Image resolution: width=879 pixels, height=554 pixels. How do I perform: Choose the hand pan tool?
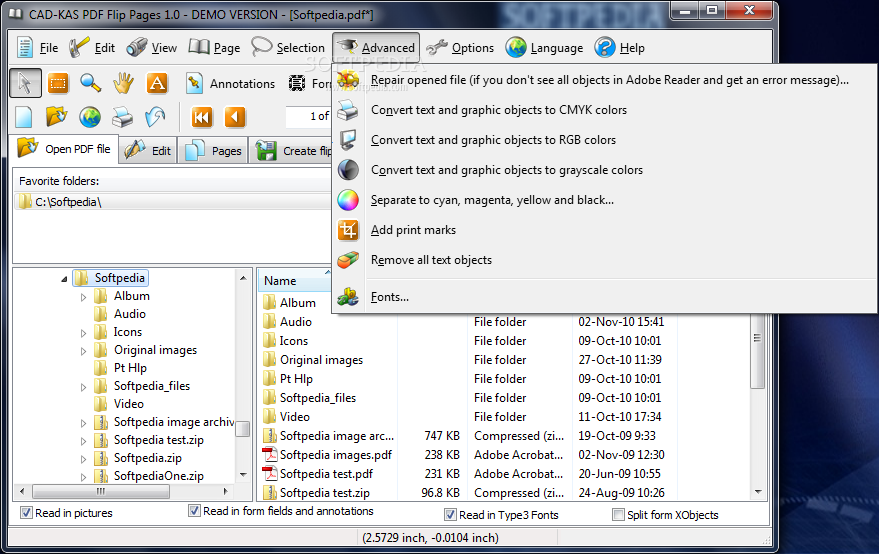pyautogui.click(x=123, y=84)
